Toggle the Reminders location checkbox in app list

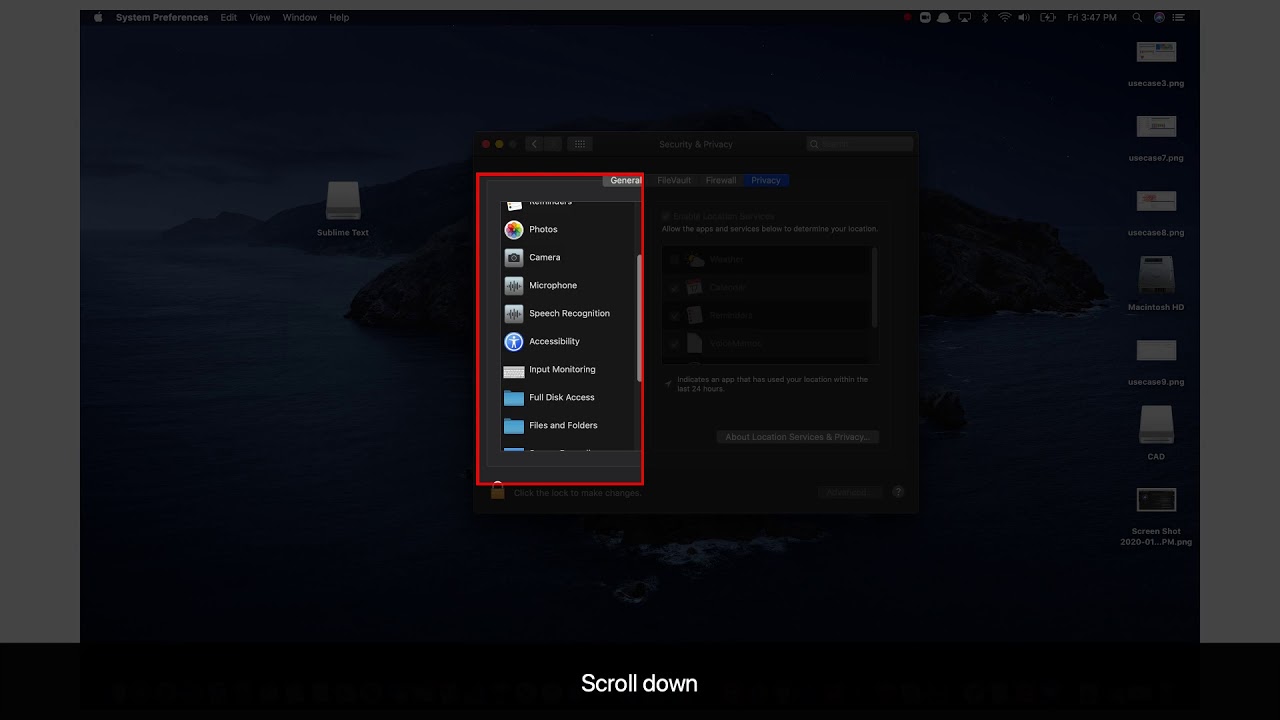click(x=675, y=316)
